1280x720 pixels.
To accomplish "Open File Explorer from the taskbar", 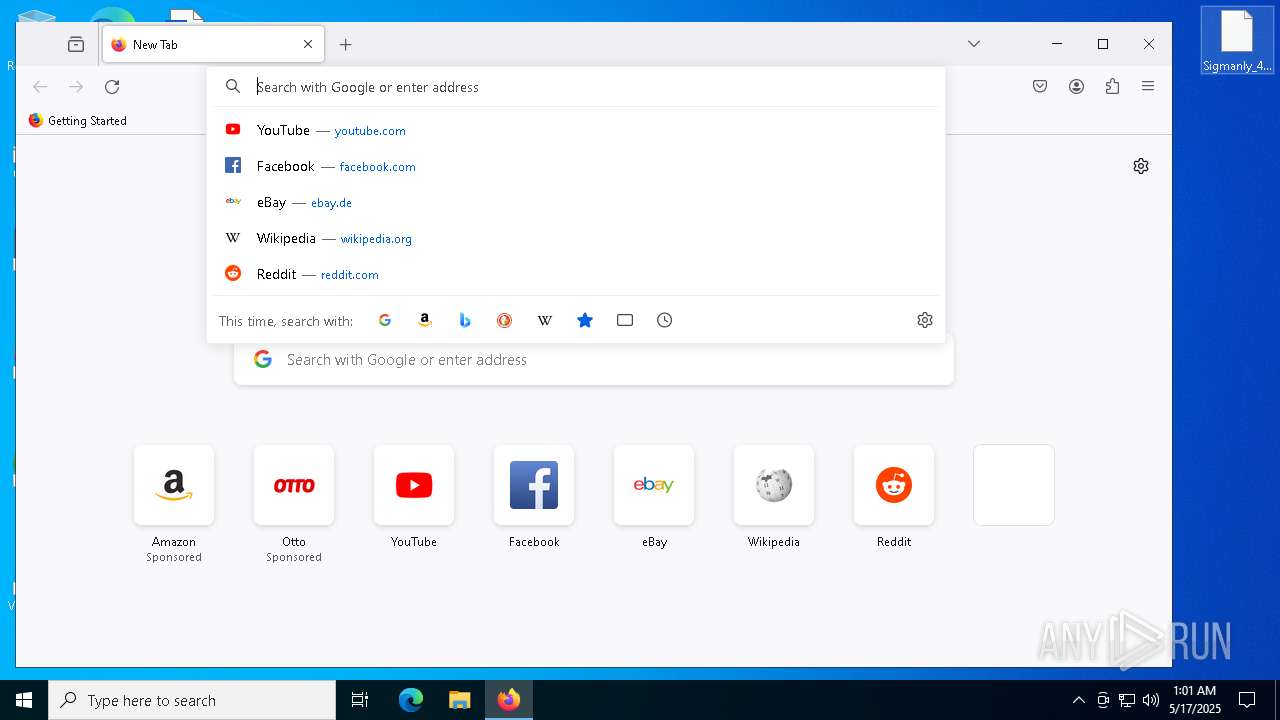I will [x=459, y=700].
